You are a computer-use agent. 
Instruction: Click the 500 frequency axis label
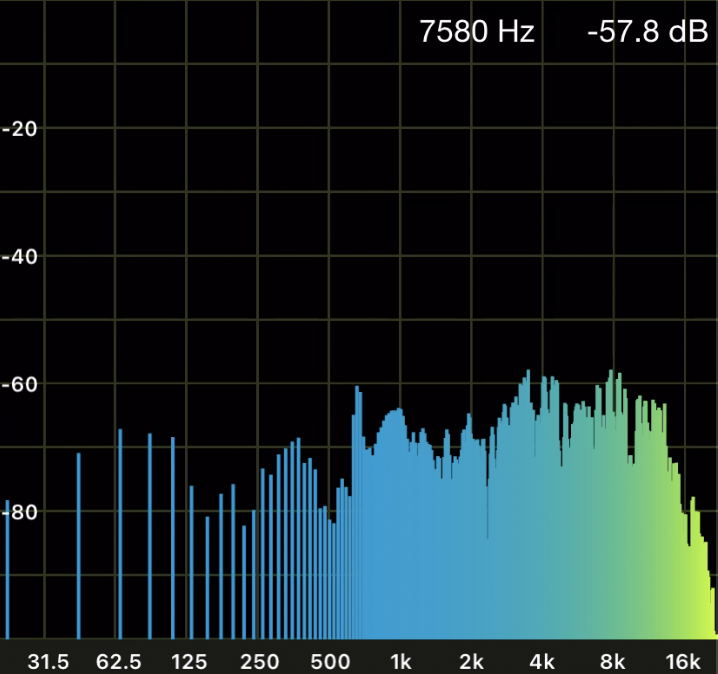tap(330, 662)
